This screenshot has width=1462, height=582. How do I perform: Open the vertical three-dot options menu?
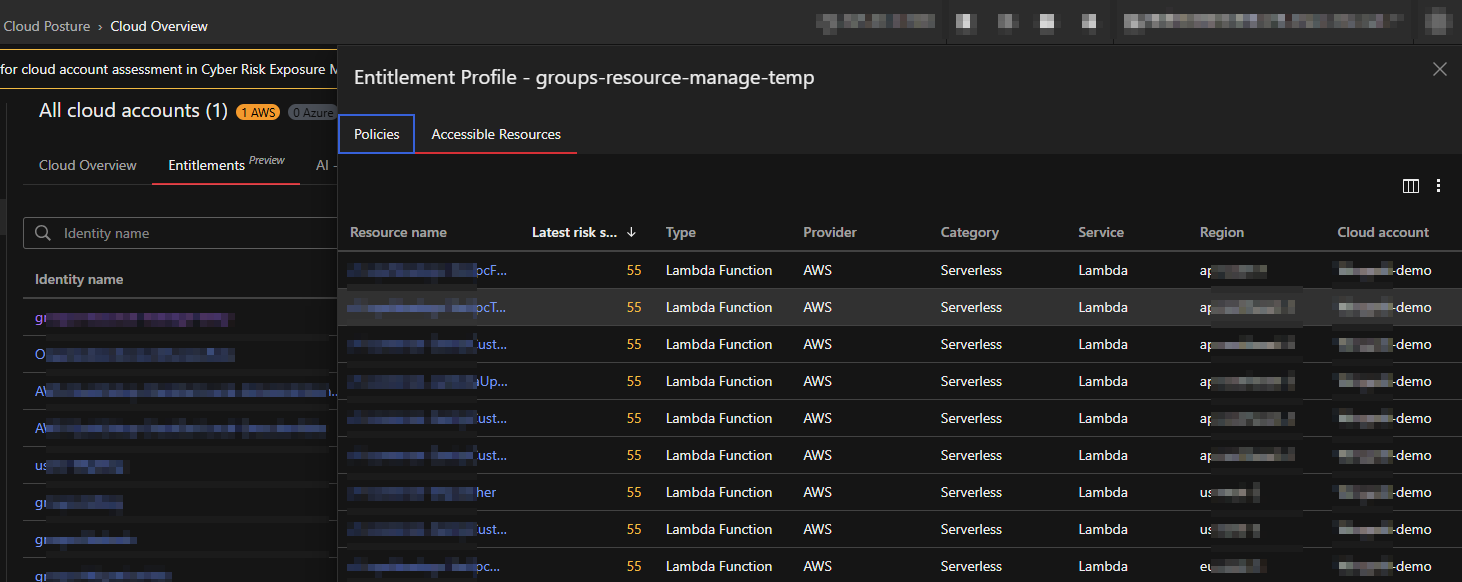[x=1438, y=186]
